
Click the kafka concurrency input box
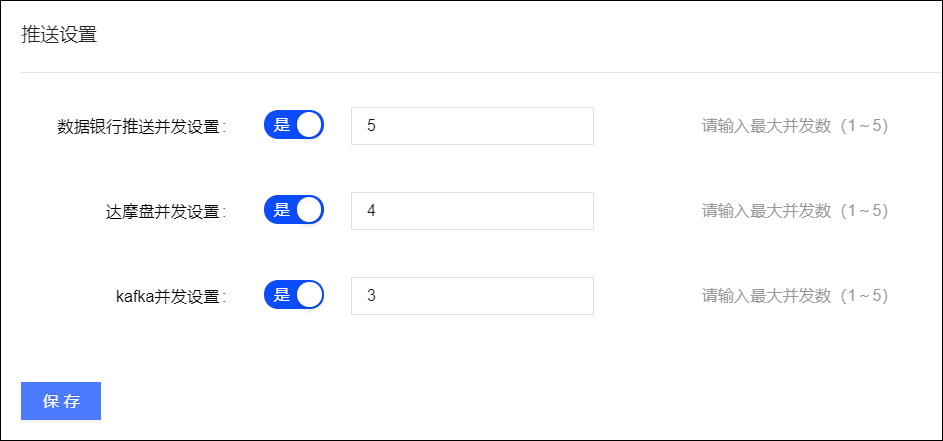tap(472, 296)
